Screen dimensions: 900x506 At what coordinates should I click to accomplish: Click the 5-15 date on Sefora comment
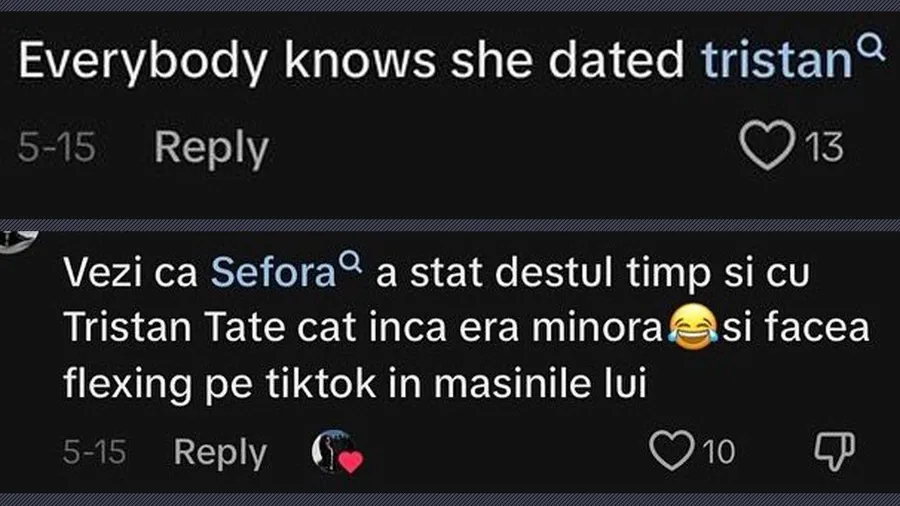(x=95, y=452)
